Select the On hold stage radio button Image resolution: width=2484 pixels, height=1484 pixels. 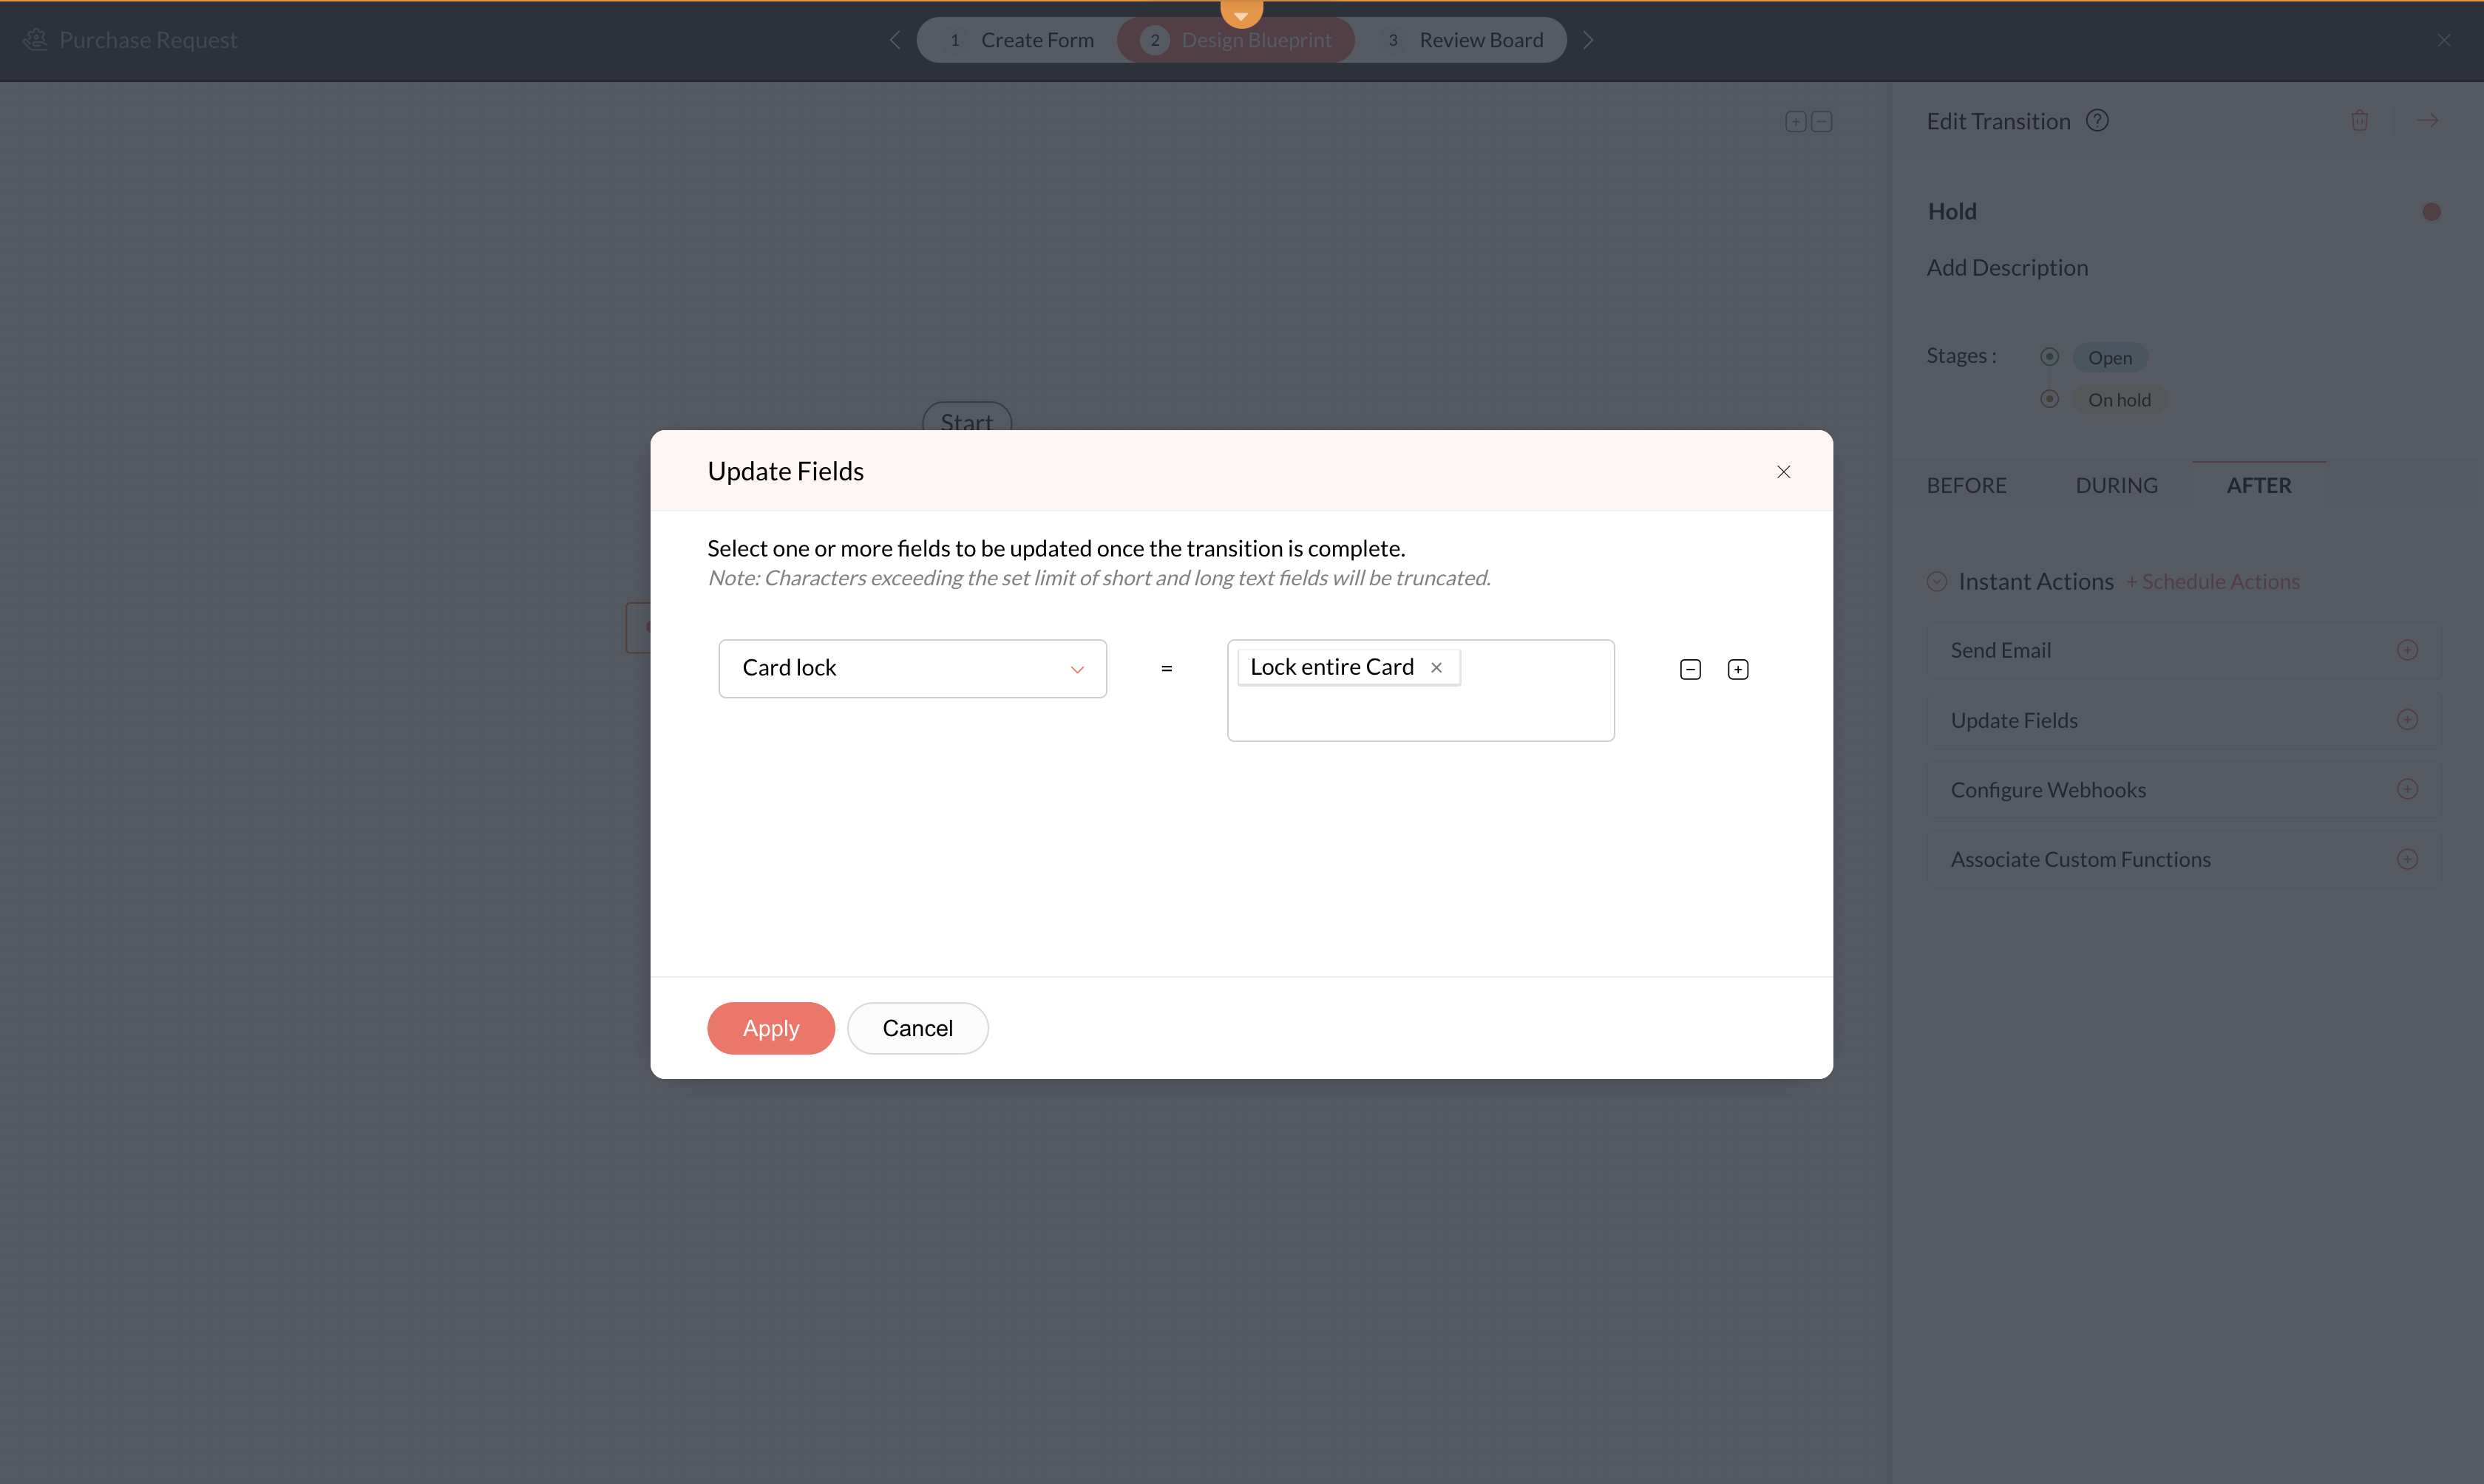coord(2049,399)
